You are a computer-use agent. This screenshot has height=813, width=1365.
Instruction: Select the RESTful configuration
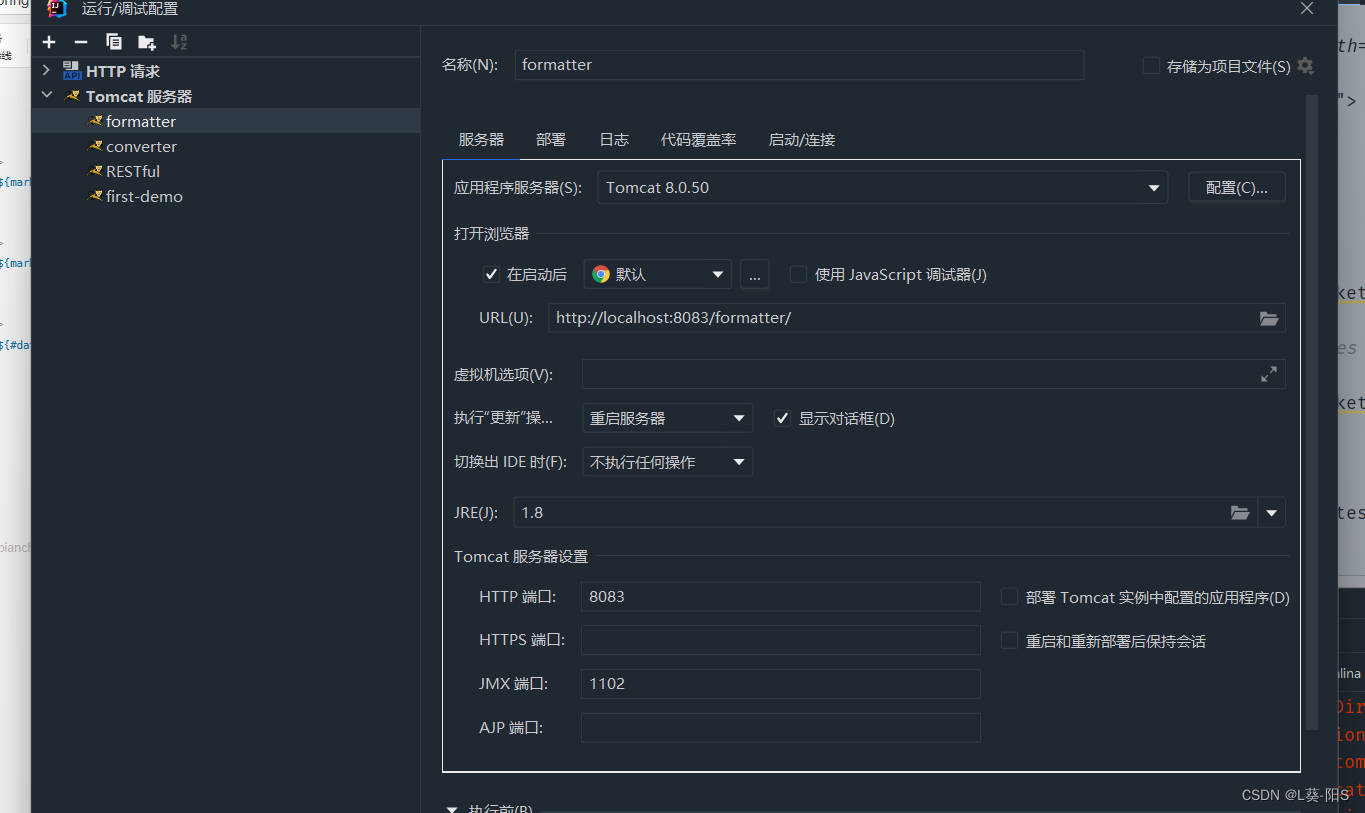[226, 171]
